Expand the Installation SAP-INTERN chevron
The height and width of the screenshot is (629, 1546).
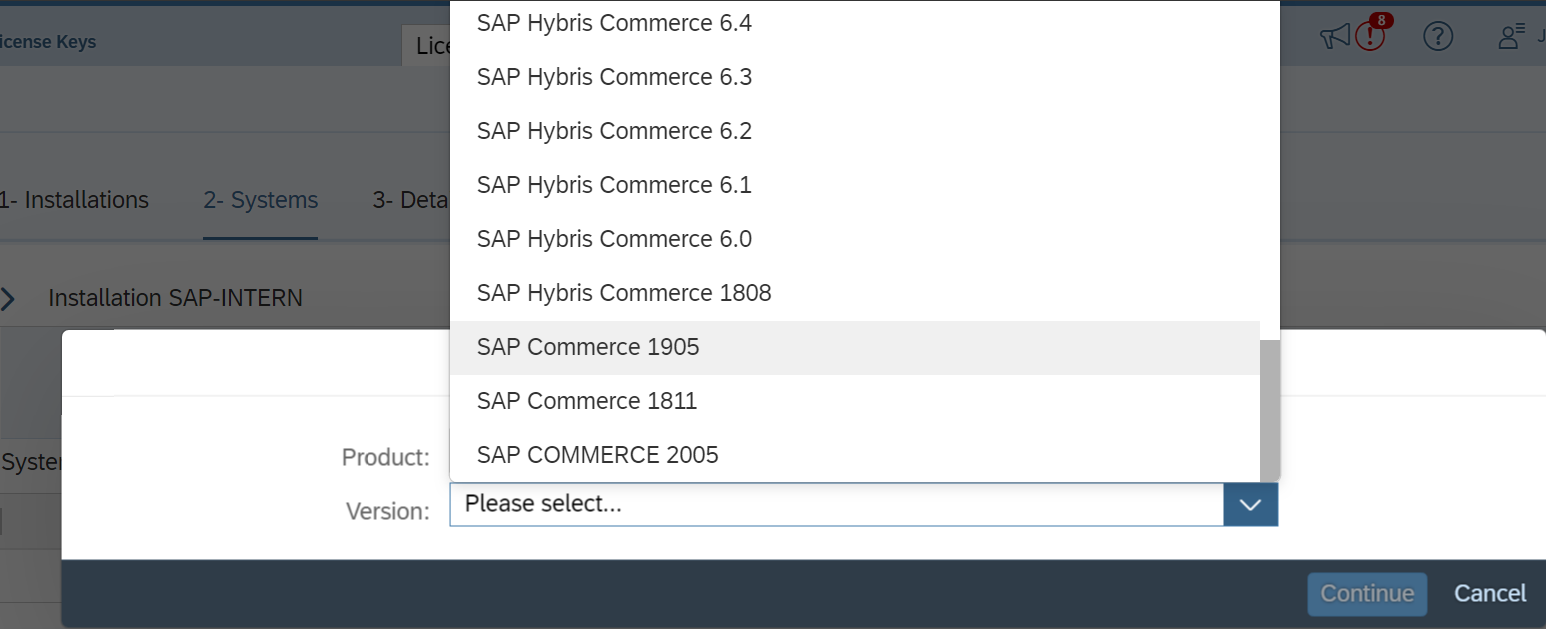coord(9,298)
